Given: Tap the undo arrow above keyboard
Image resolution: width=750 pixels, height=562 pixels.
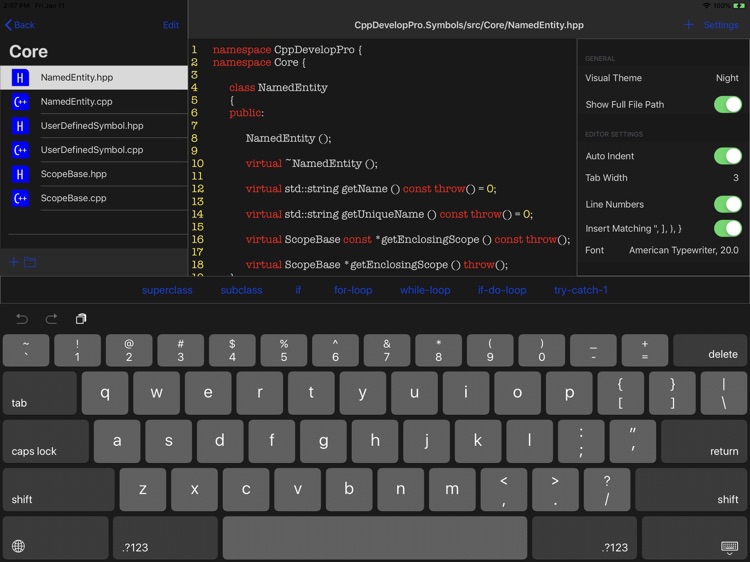Looking at the screenshot, I should [x=22, y=319].
